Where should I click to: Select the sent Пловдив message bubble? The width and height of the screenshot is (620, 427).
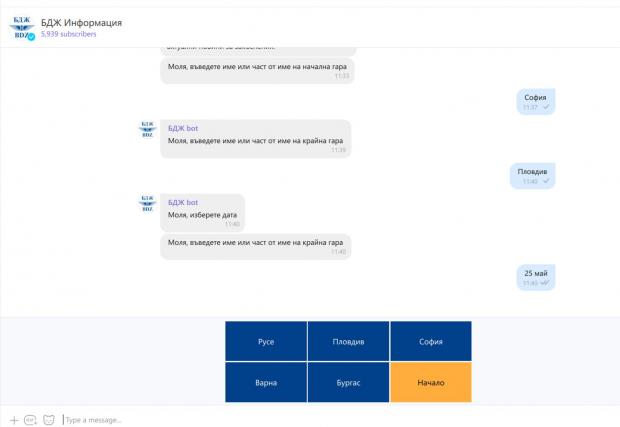(x=533, y=176)
